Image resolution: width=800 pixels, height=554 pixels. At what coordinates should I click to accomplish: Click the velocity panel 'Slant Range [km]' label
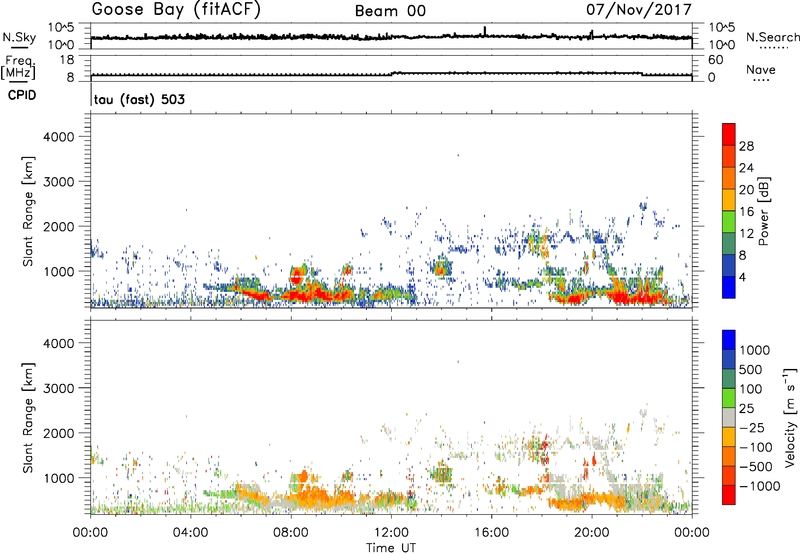tap(28, 417)
